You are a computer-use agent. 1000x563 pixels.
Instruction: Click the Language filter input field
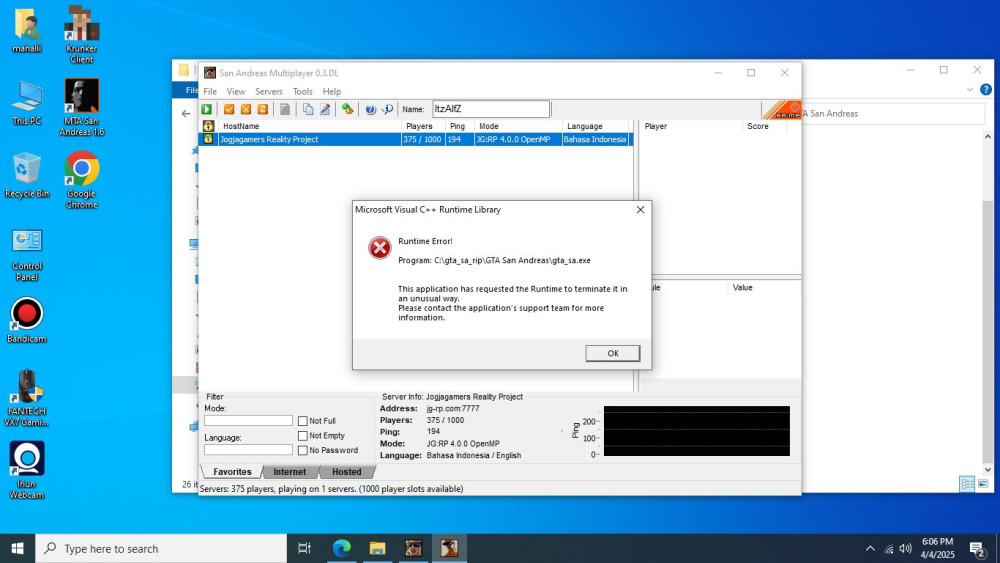(x=248, y=450)
